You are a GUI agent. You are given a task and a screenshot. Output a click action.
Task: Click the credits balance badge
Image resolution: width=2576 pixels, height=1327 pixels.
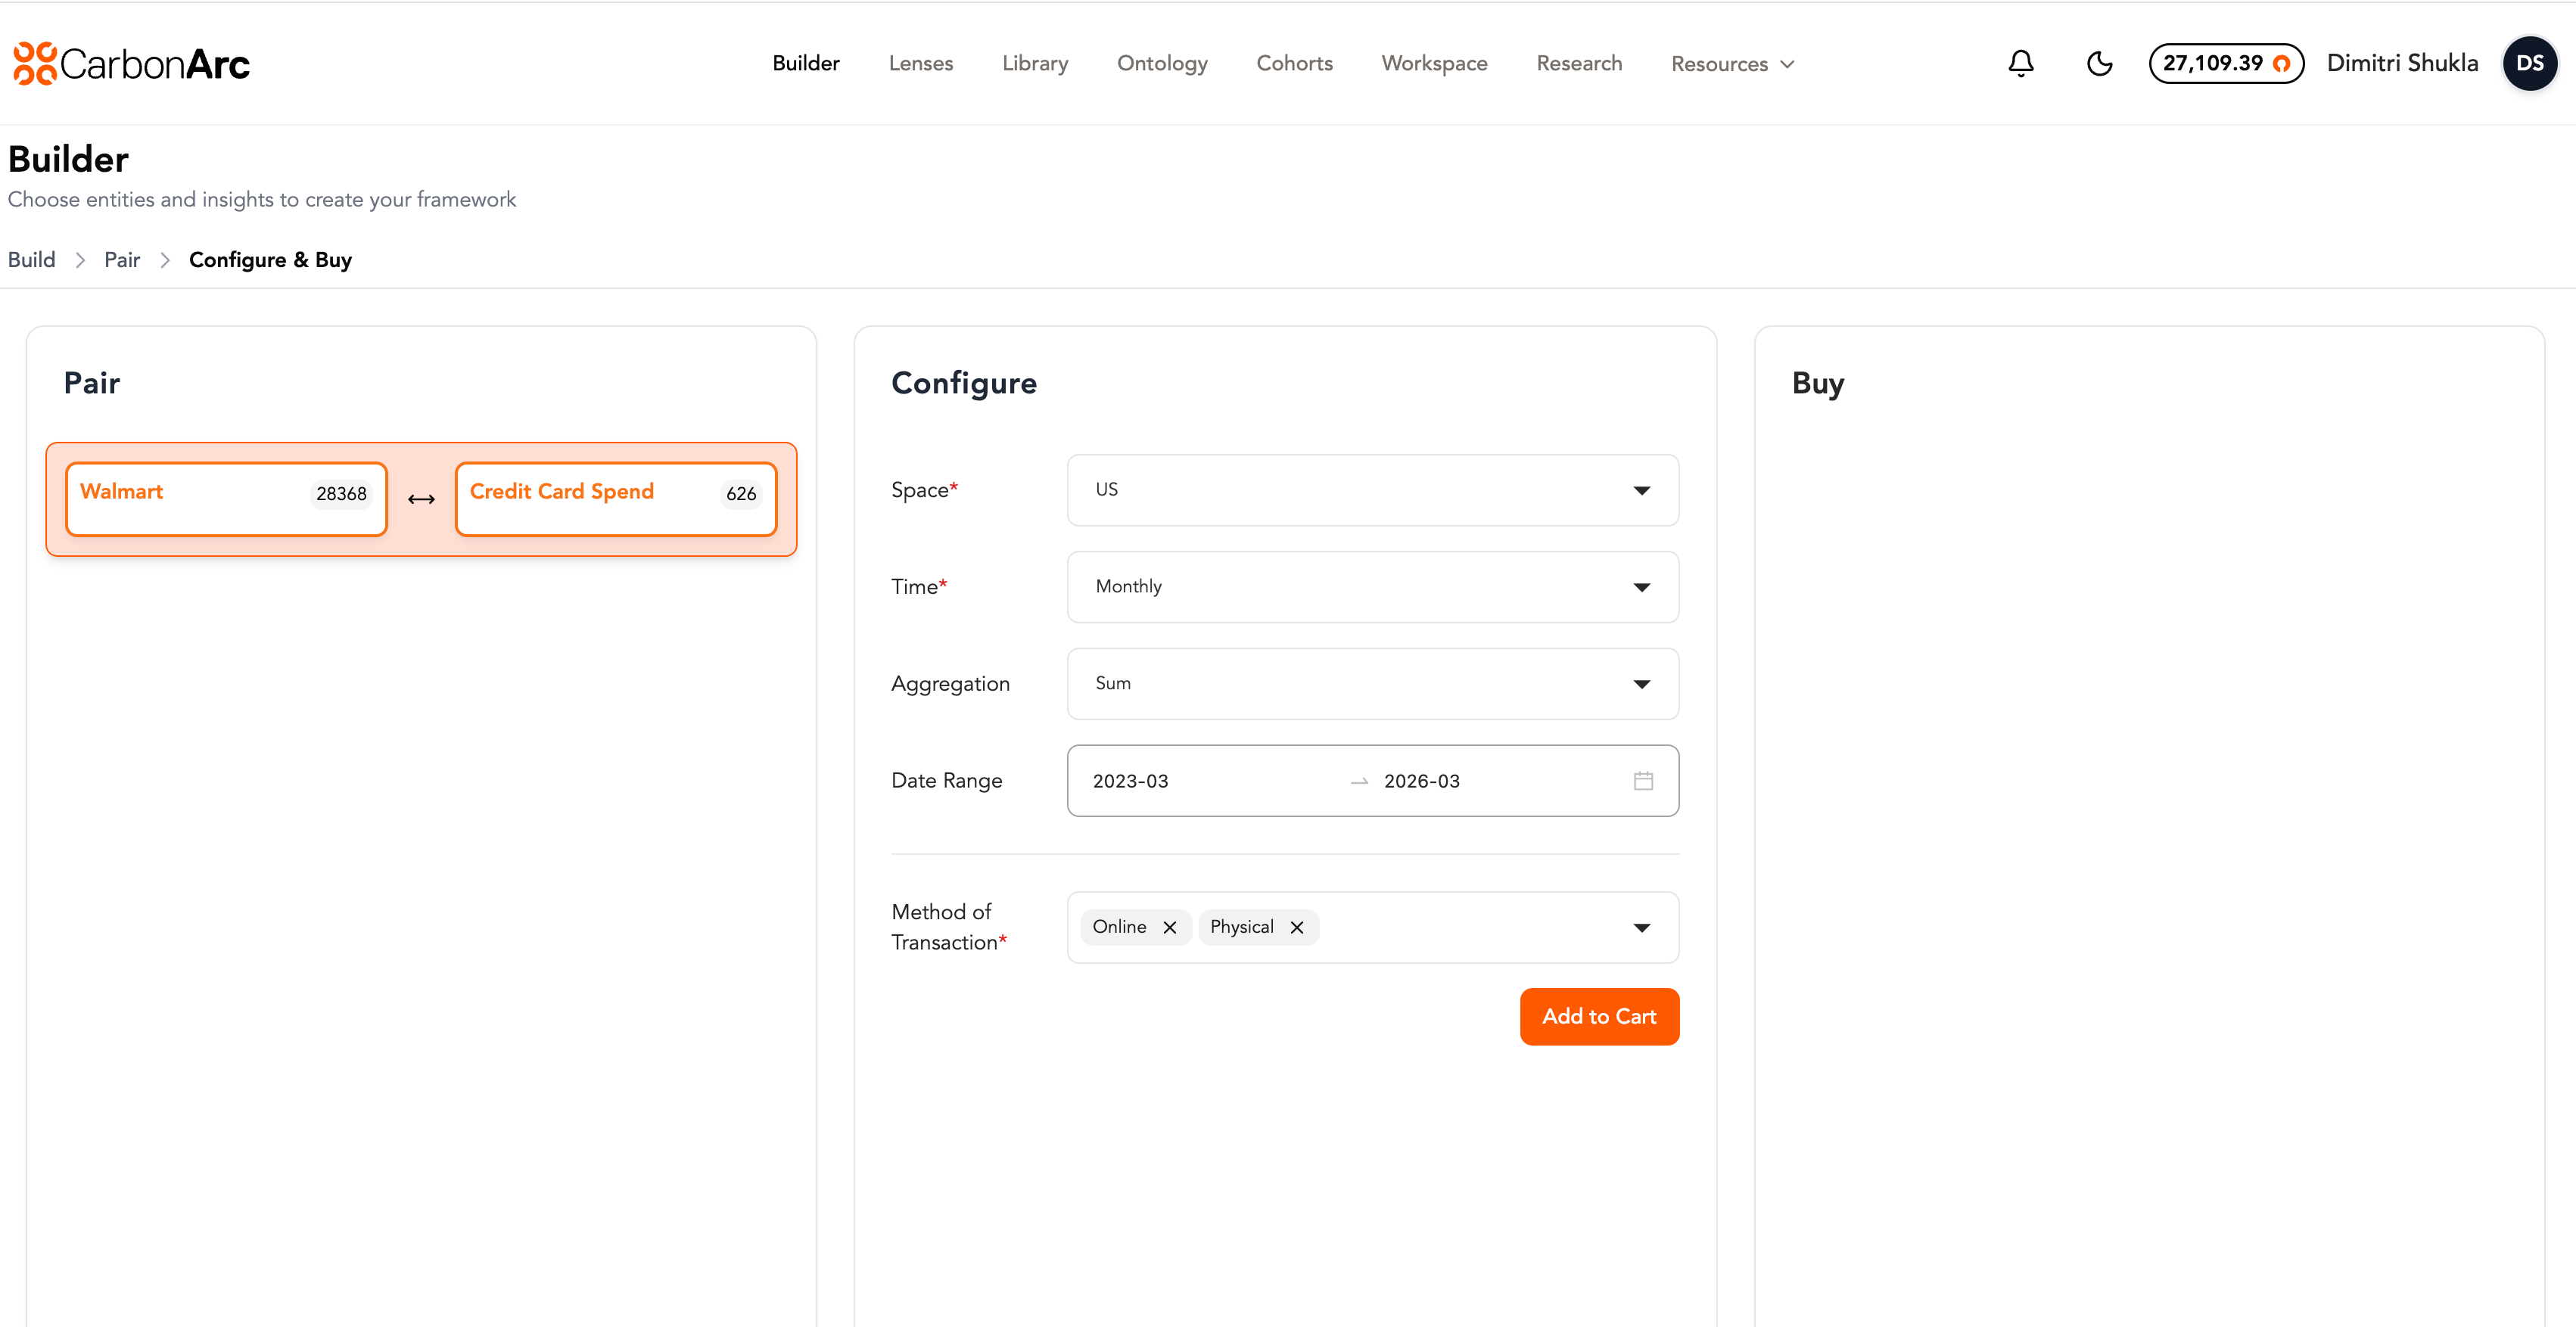[x=2225, y=63]
